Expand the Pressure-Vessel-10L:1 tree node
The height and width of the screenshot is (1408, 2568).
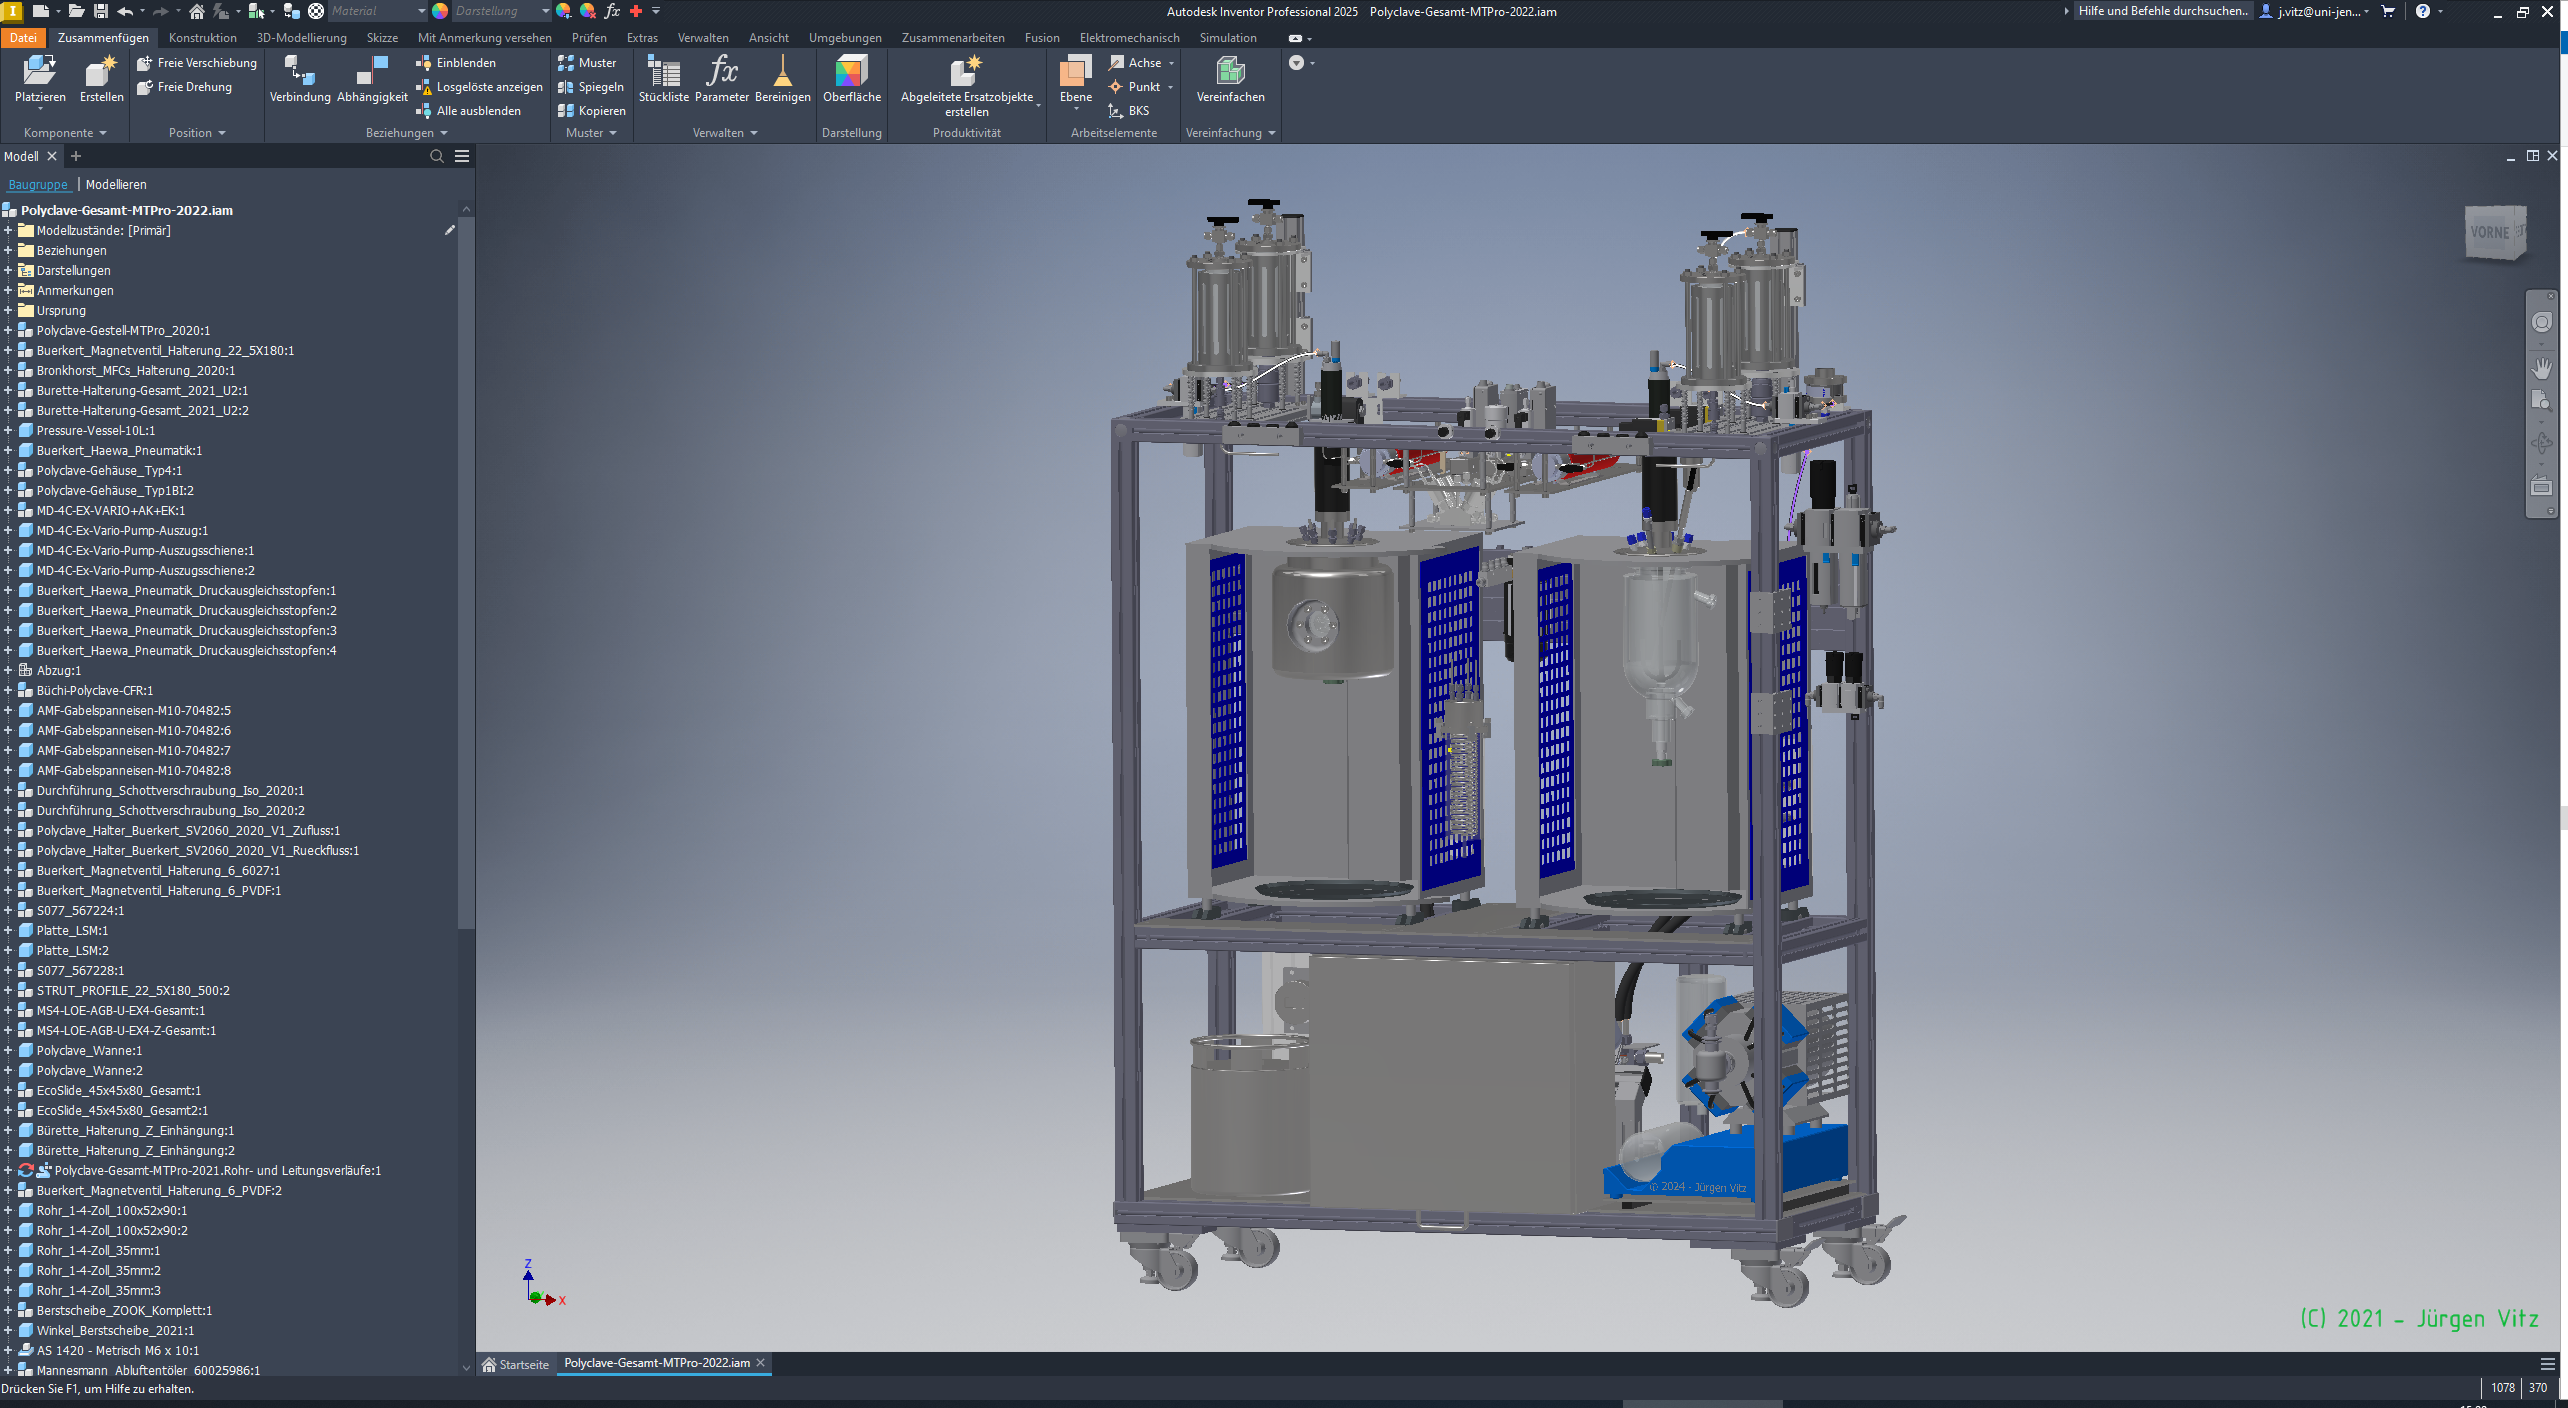click(x=9, y=430)
